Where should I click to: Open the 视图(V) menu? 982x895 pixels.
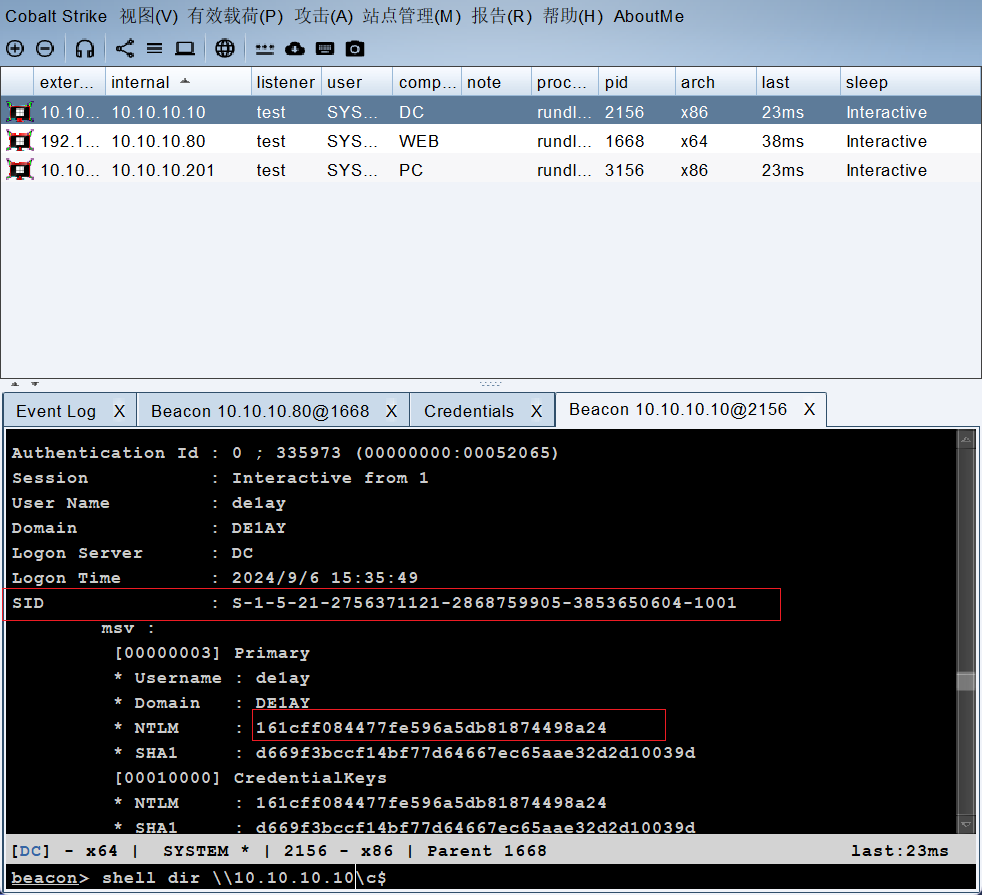[x=149, y=16]
